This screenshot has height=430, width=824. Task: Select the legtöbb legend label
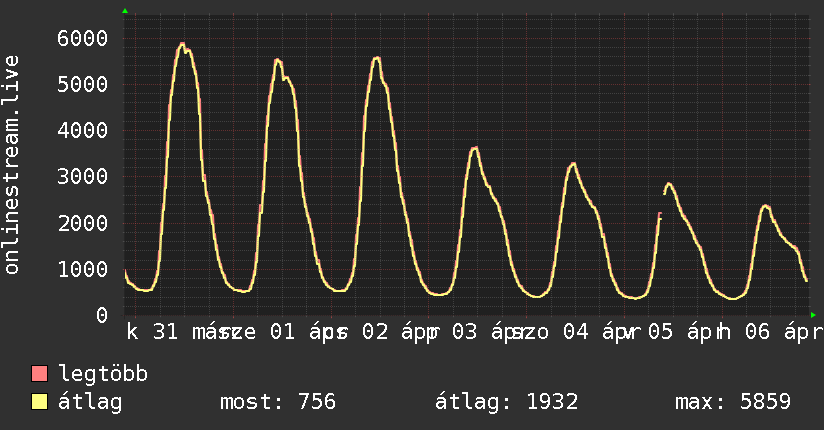[103, 374]
